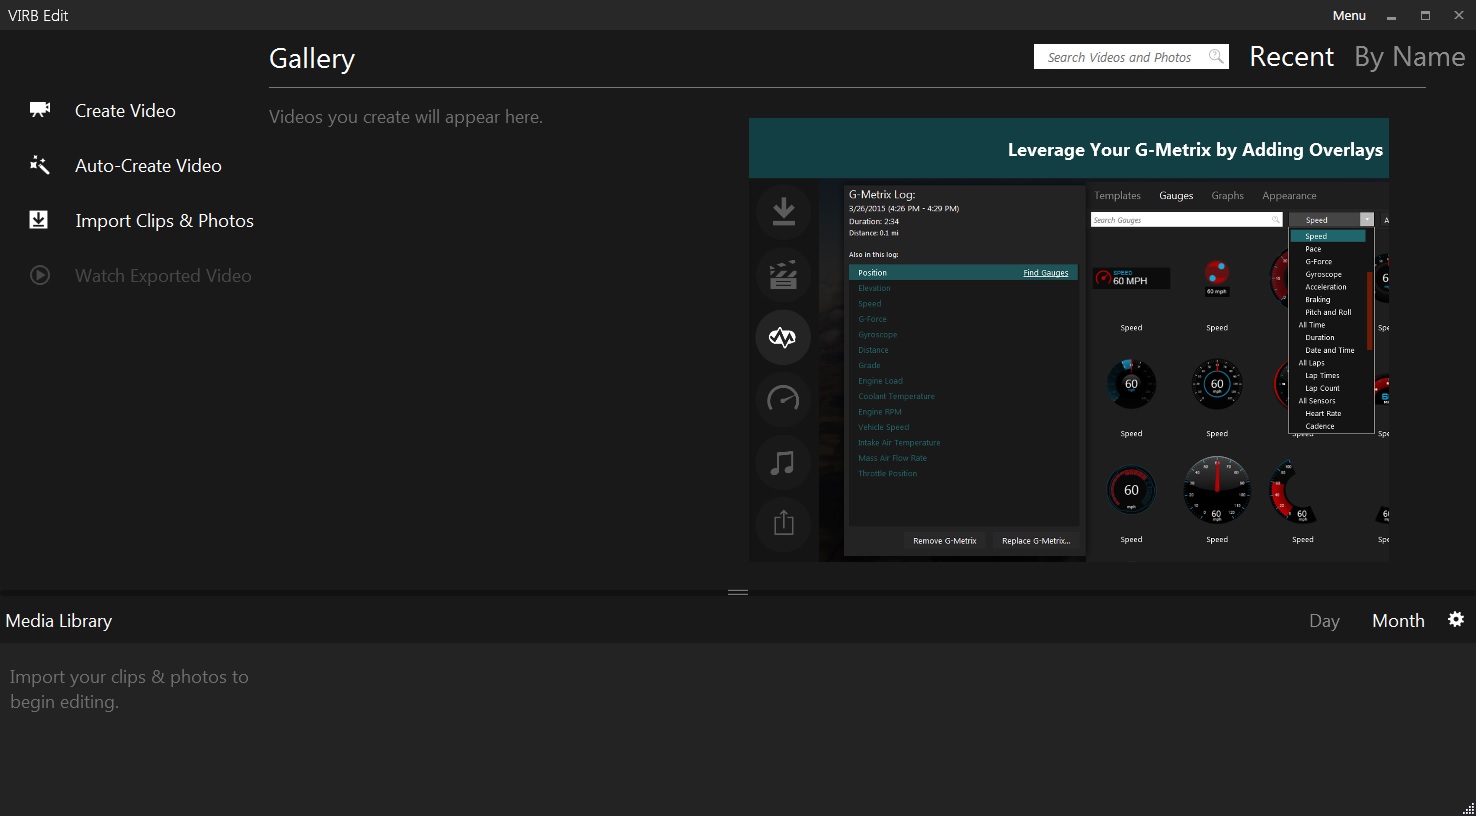The width and height of the screenshot is (1476, 816).
Task: Open the Menu in title bar
Action: (1348, 15)
